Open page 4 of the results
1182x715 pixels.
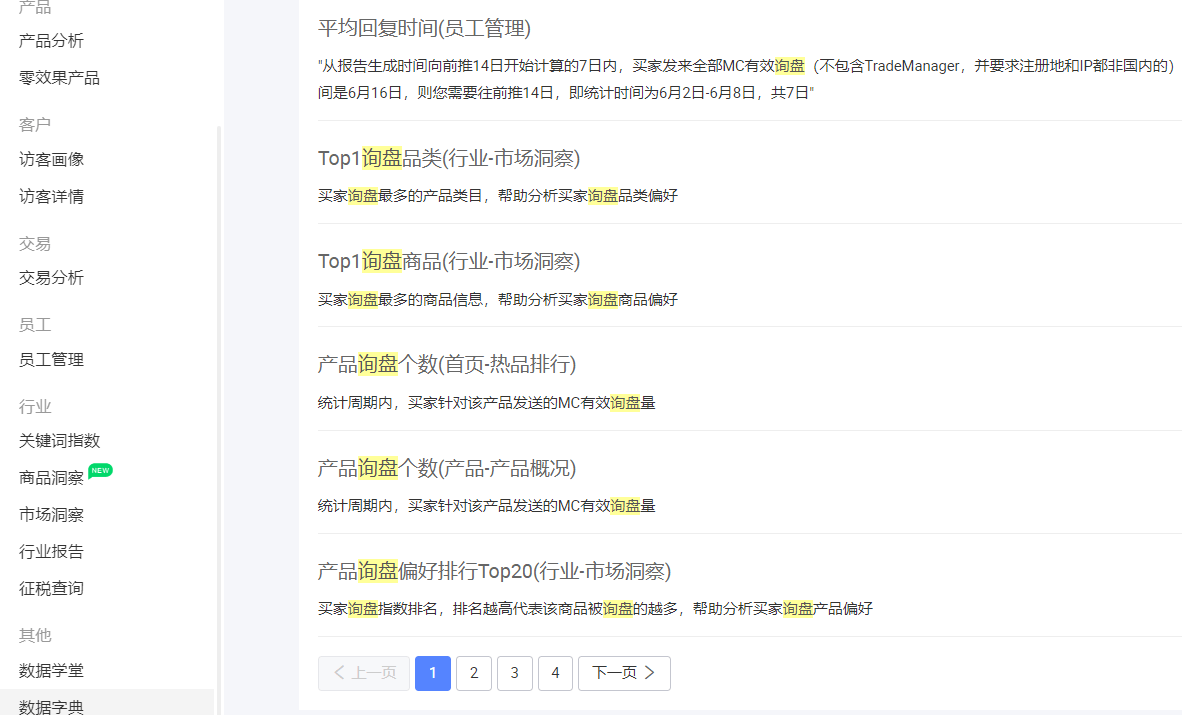[x=555, y=673]
